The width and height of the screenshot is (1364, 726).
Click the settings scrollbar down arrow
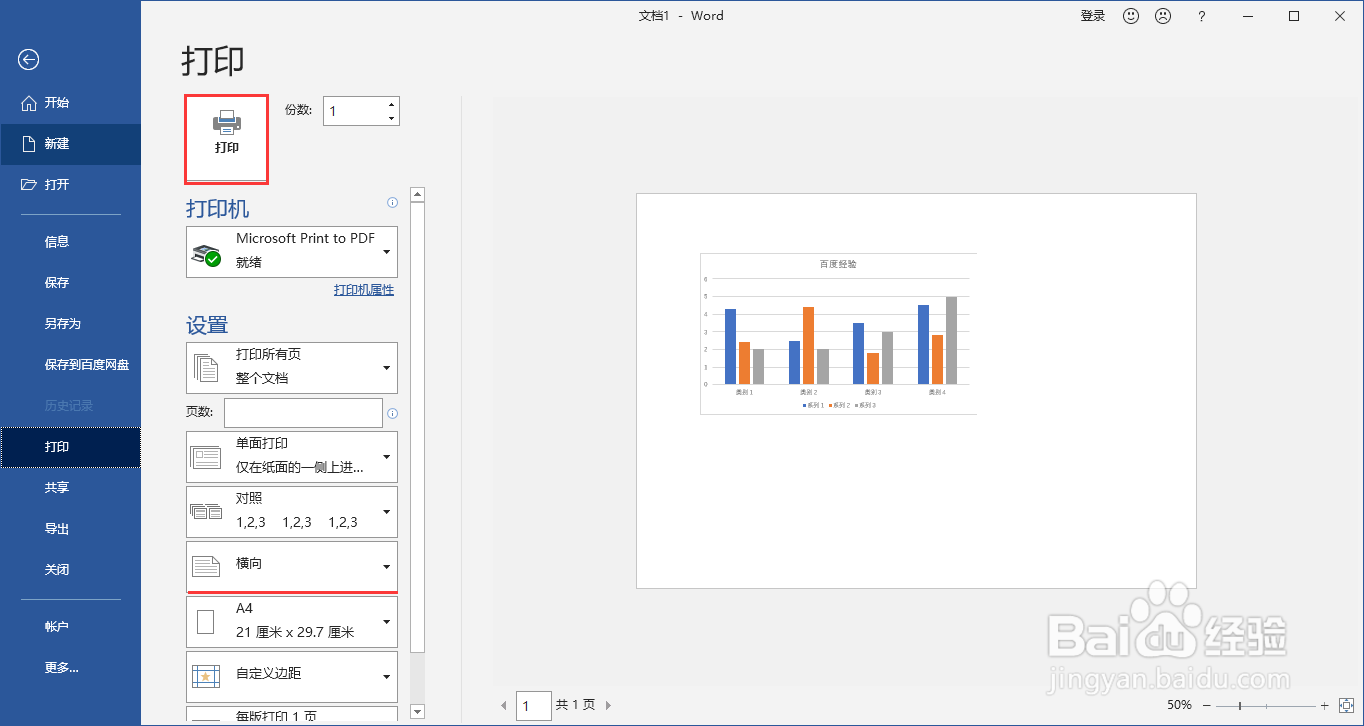pyautogui.click(x=418, y=712)
